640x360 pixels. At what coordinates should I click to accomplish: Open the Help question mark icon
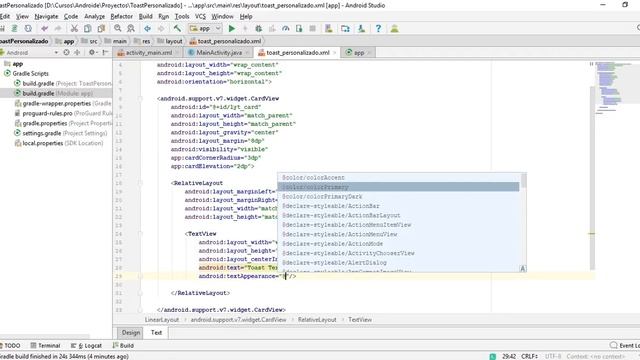378,29
